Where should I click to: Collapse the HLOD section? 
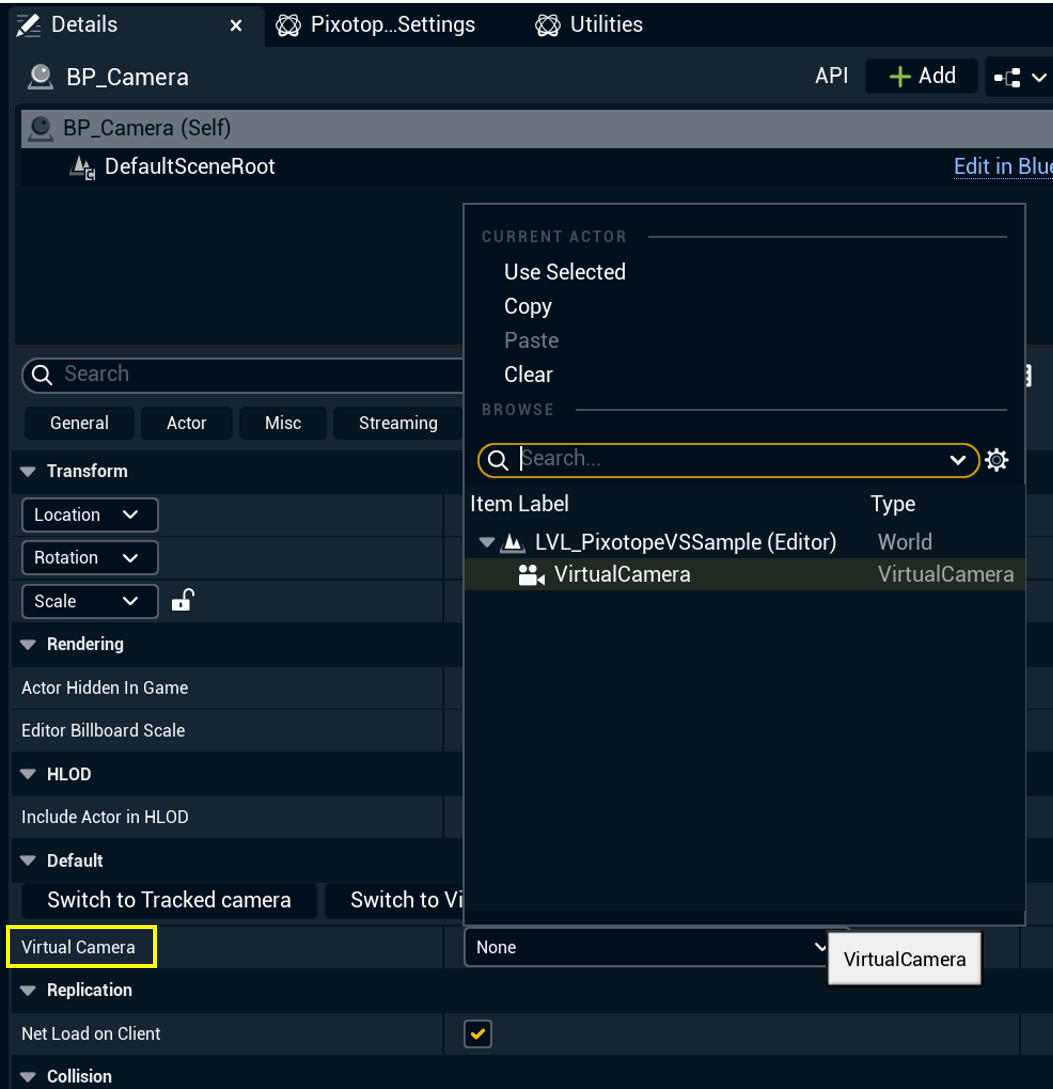click(28, 774)
